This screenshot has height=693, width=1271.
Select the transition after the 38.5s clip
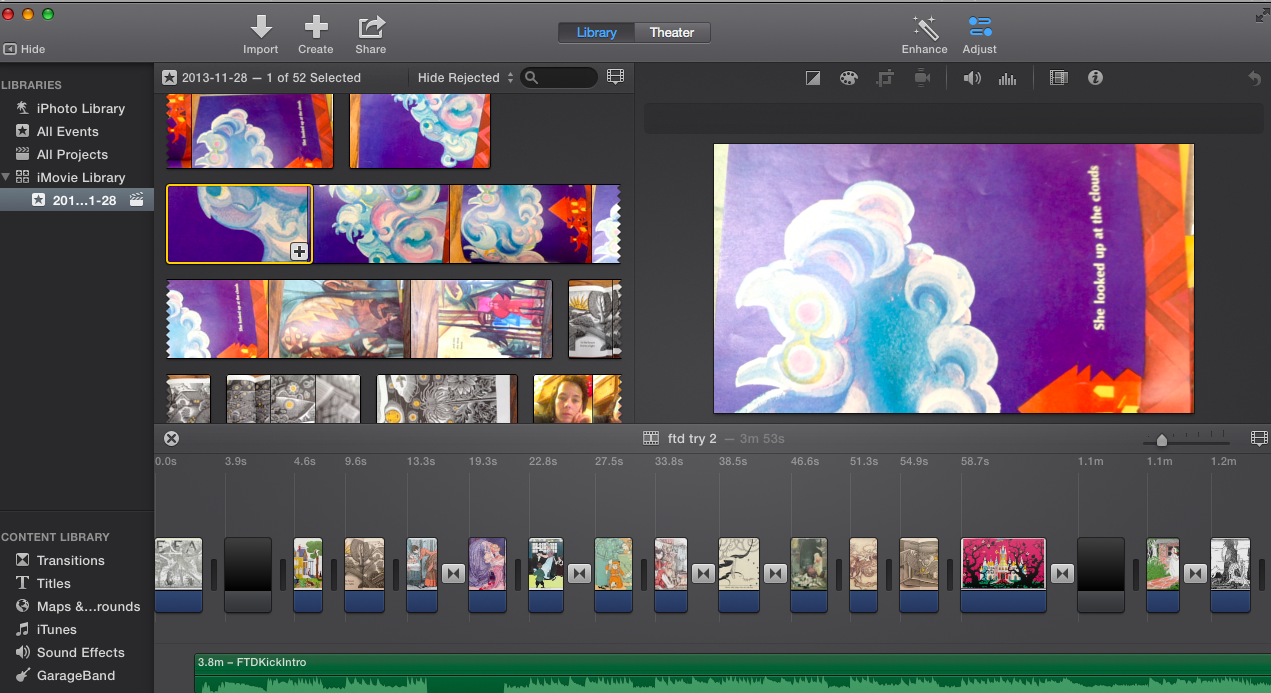coord(776,573)
